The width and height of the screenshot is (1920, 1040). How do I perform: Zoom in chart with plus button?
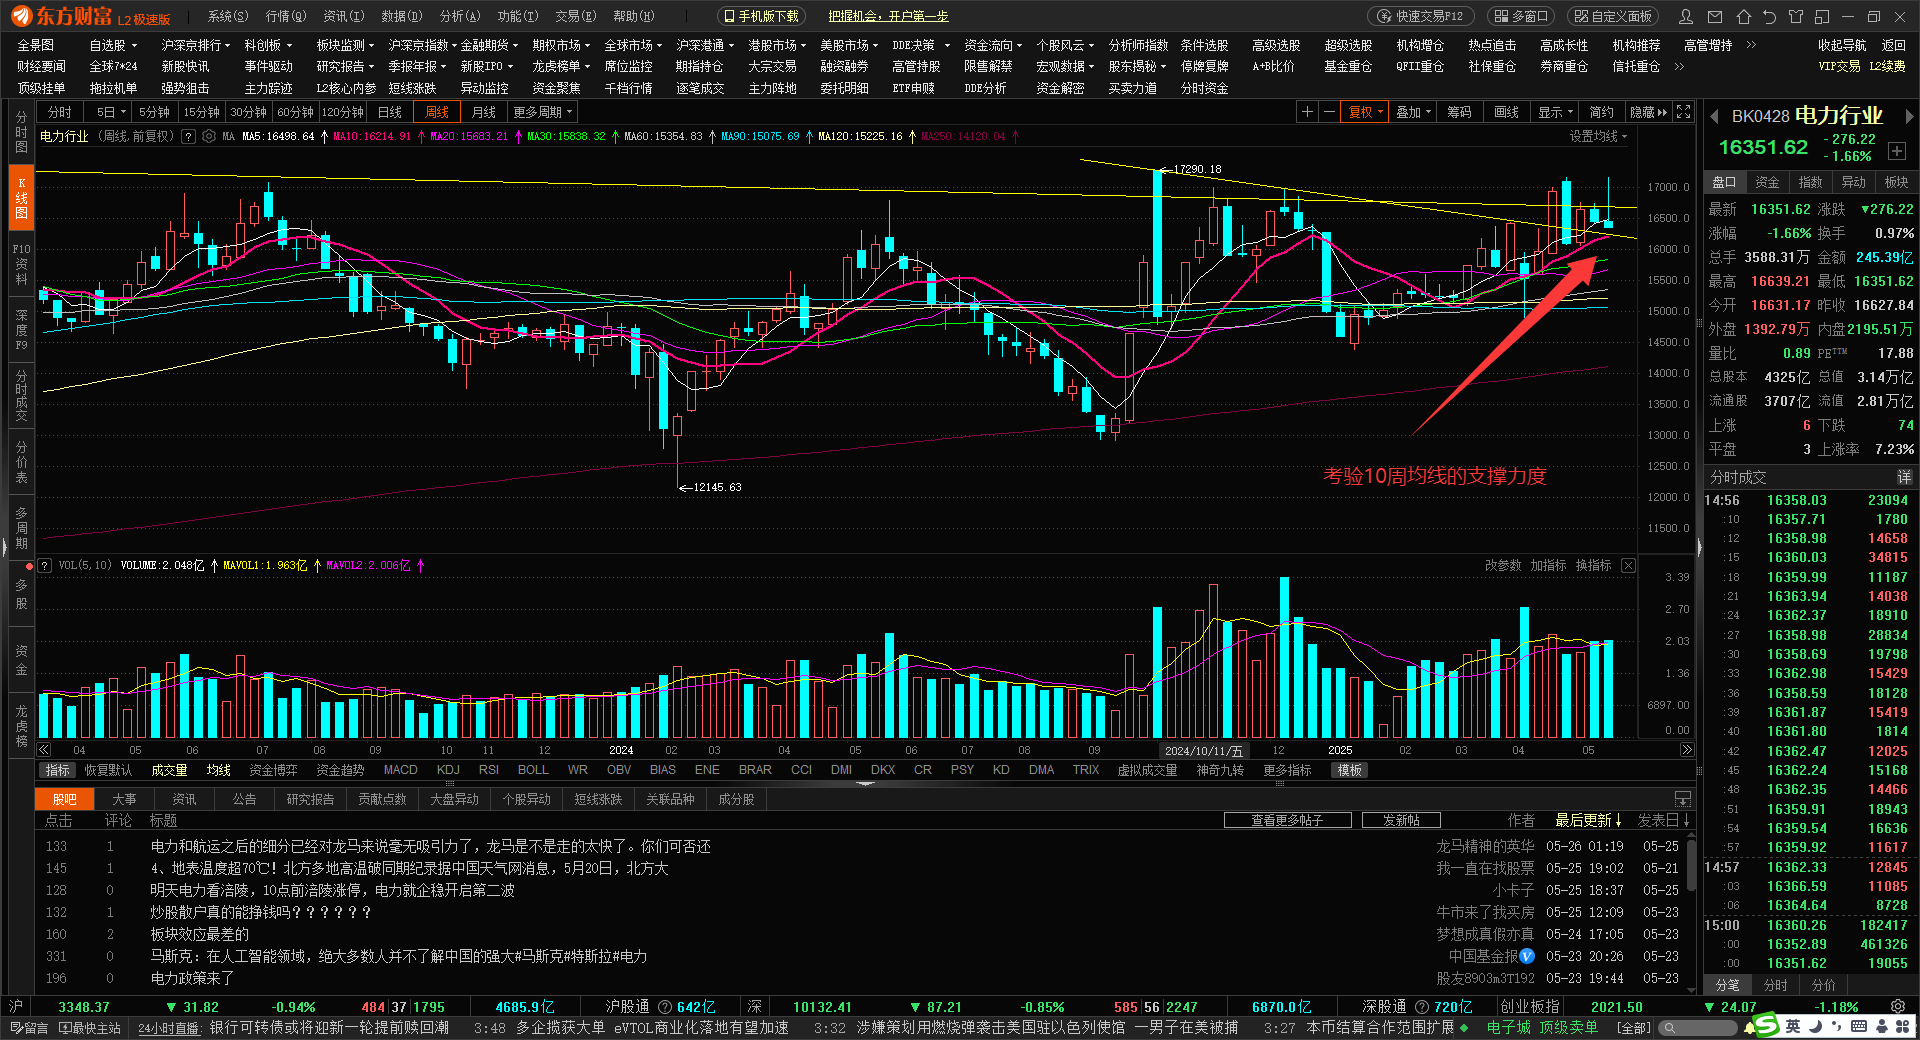click(x=1307, y=112)
